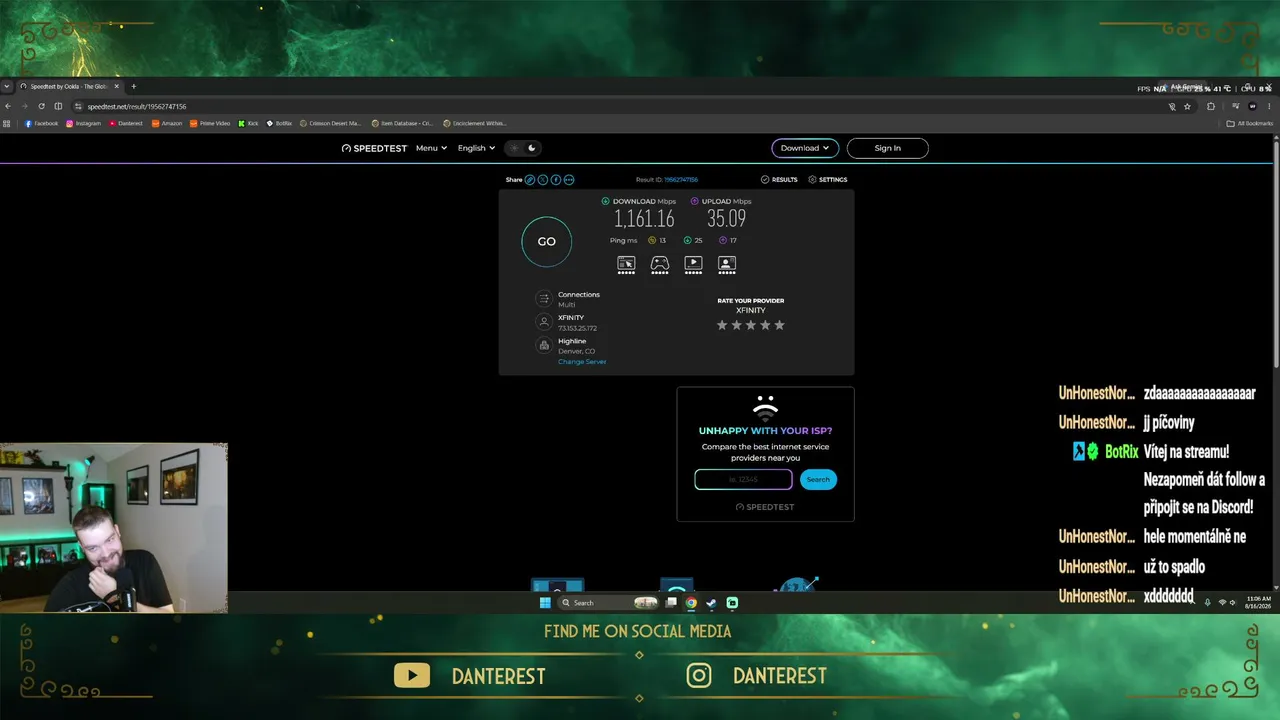Open the Crimson Desert Ma... bookmark
The width and height of the screenshot is (1280, 720).
(x=330, y=124)
